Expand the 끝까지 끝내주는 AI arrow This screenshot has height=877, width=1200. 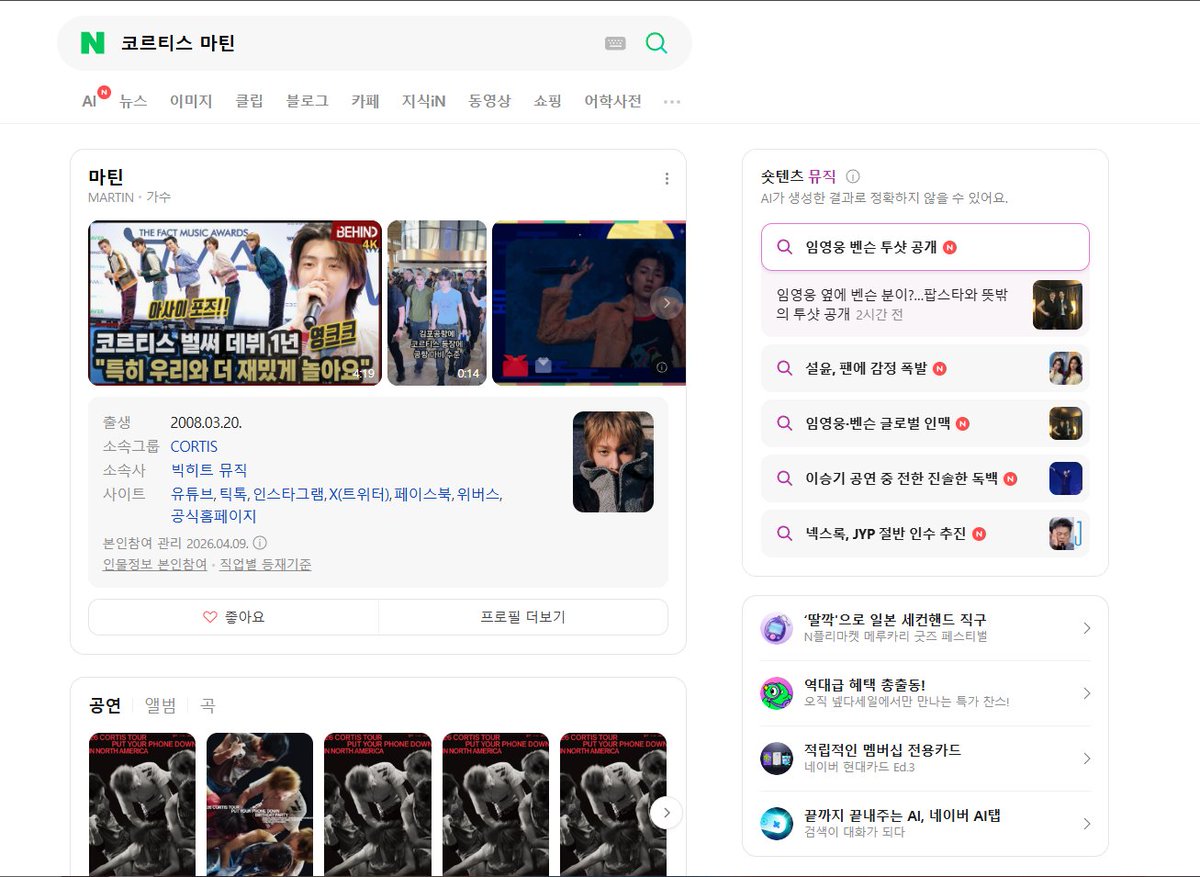[1087, 823]
